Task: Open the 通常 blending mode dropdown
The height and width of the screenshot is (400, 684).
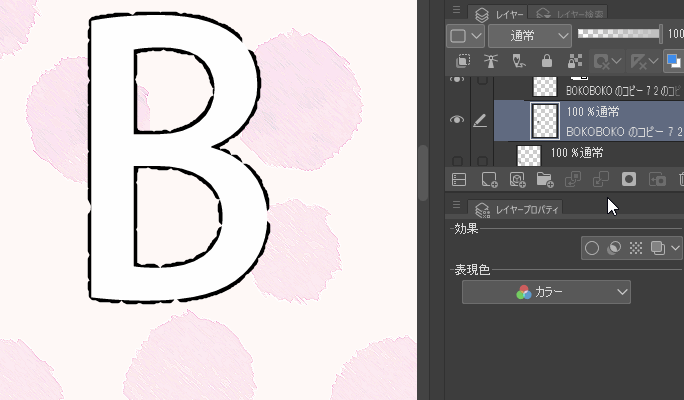Action: (530, 35)
